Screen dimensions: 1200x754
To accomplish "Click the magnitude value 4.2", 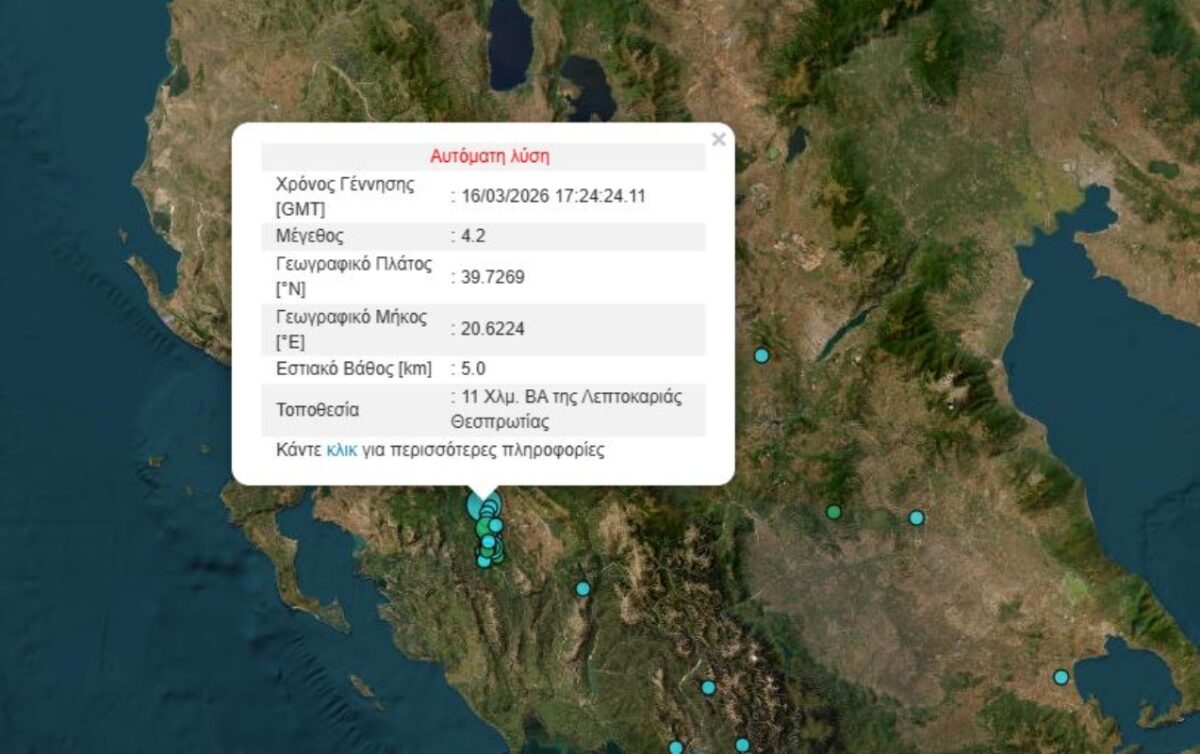I will 473,237.
